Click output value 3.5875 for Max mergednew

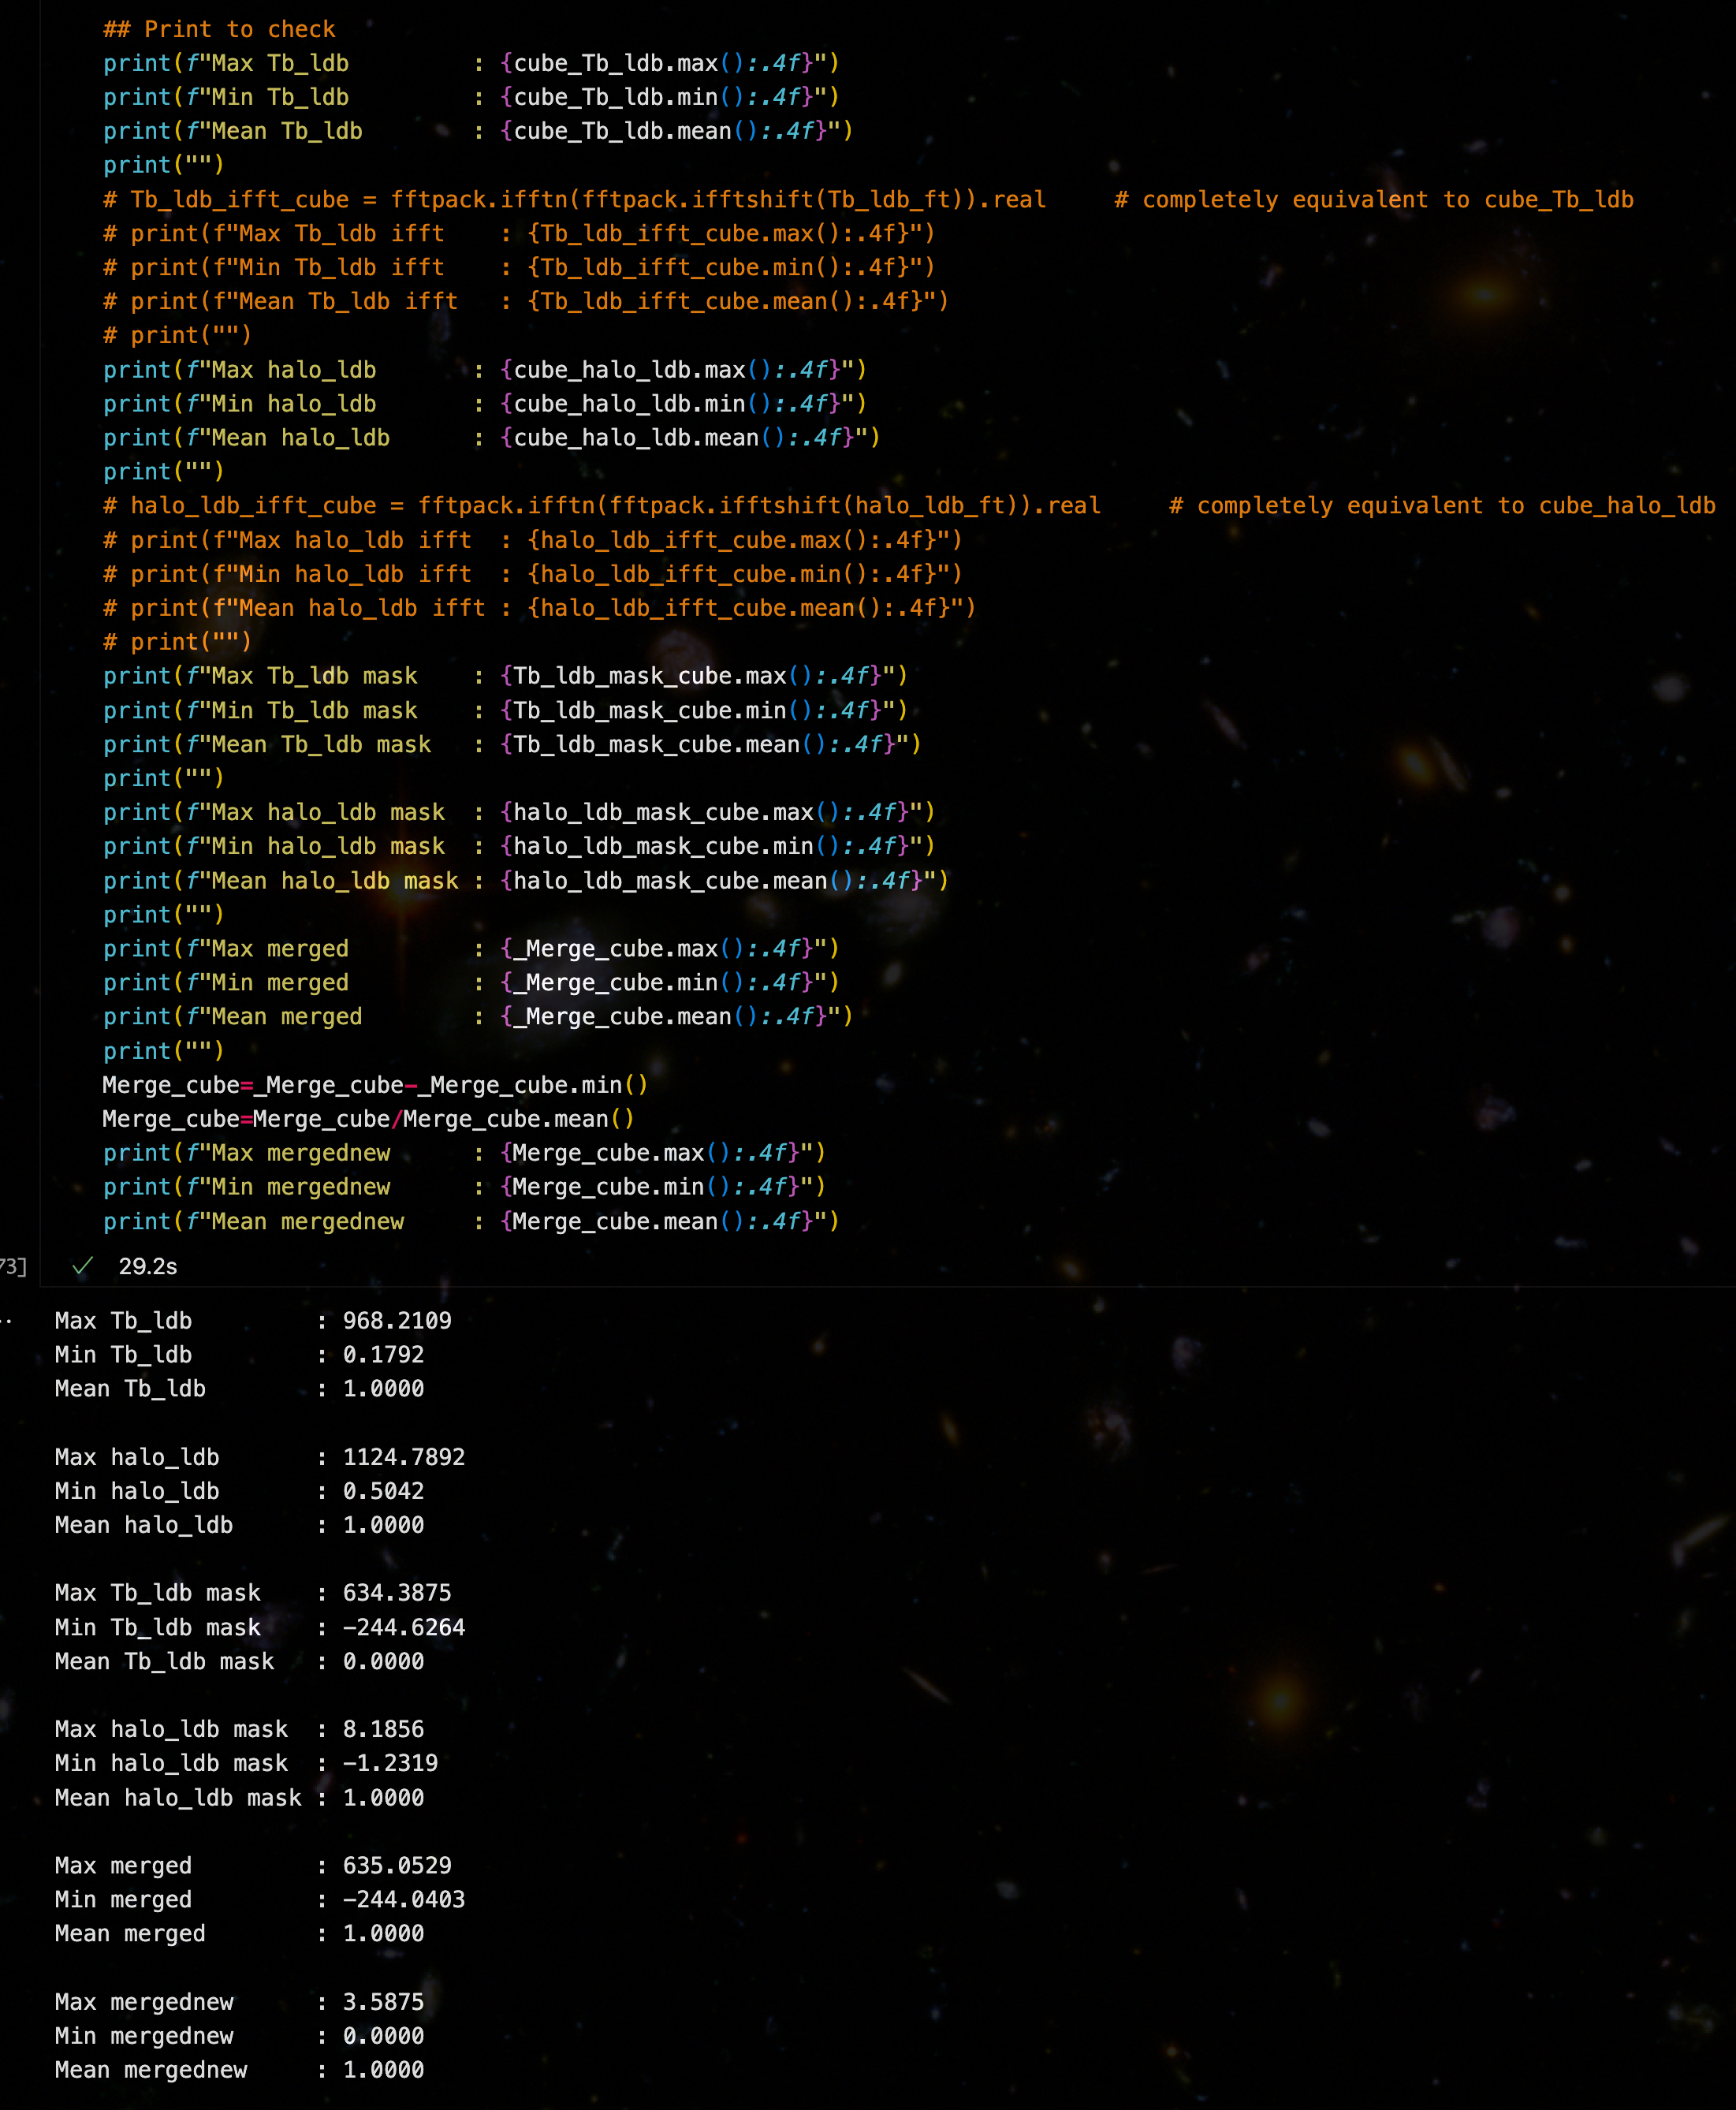click(383, 2002)
